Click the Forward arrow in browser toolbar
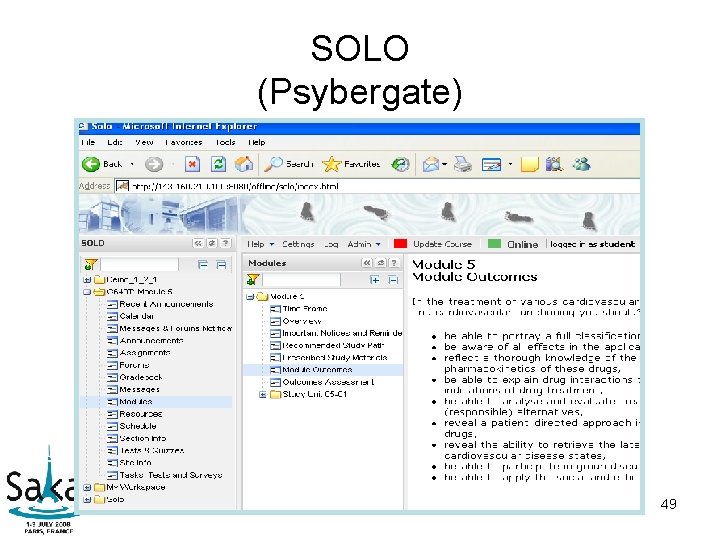Viewport: 720px width, 540px height. (154, 164)
